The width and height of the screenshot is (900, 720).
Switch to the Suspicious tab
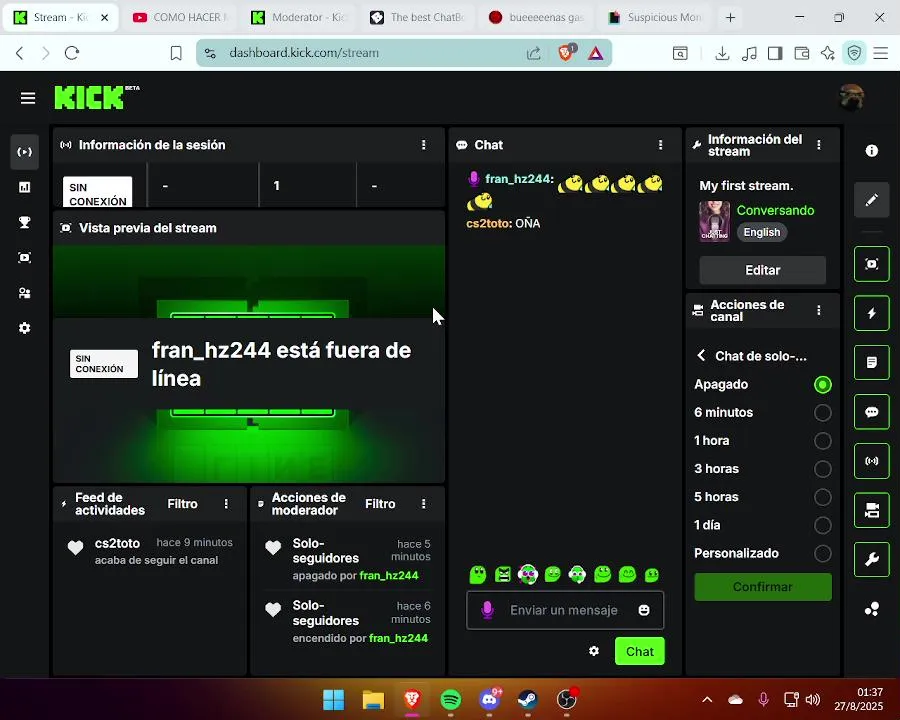coord(655,18)
